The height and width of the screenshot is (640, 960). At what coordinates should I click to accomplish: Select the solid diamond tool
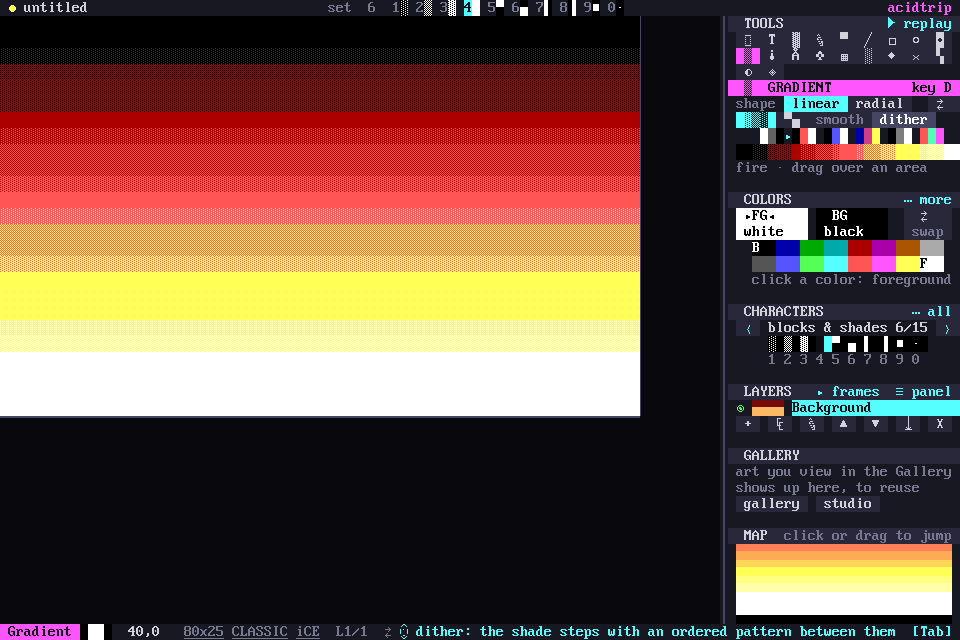pos(891,56)
